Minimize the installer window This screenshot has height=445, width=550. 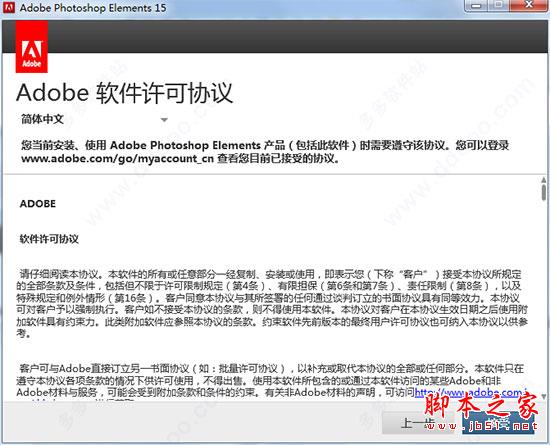pyautogui.click(x=476, y=6)
